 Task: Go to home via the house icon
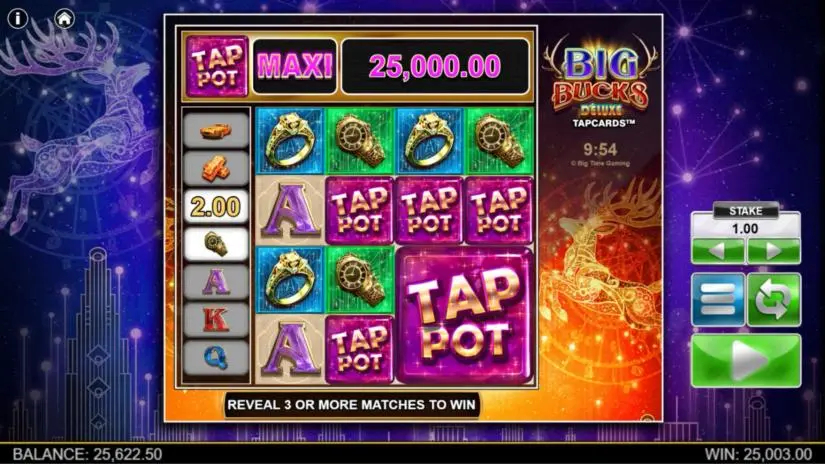pyautogui.click(x=64, y=18)
